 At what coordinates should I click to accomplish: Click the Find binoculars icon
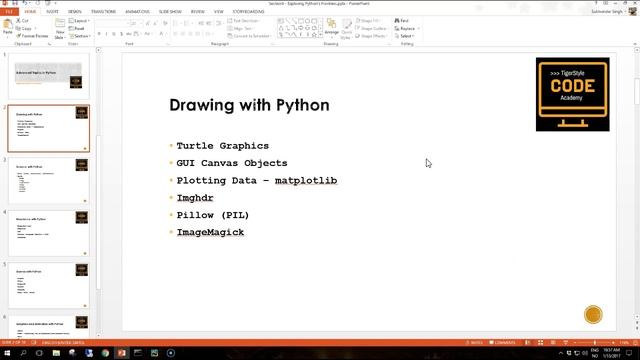(397, 20)
